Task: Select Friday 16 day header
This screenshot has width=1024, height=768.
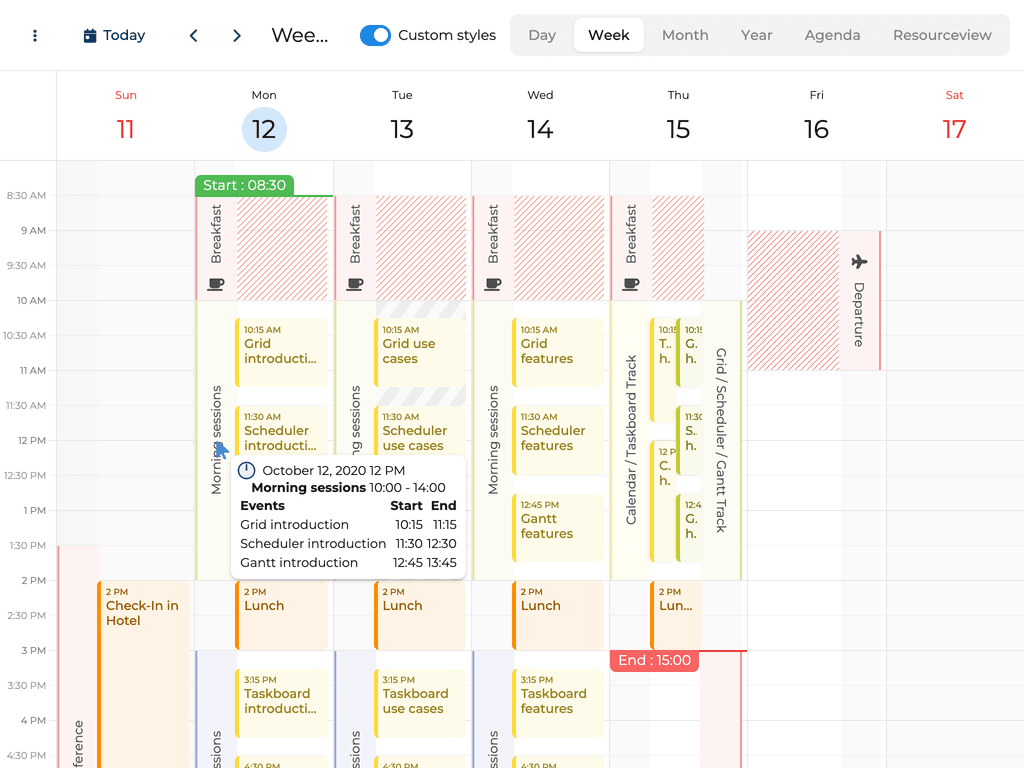Action: [816, 116]
